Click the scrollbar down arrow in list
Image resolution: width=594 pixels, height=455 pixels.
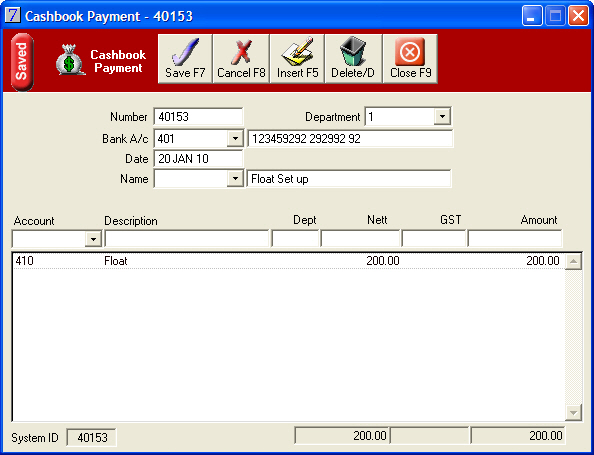(x=573, y=412)
